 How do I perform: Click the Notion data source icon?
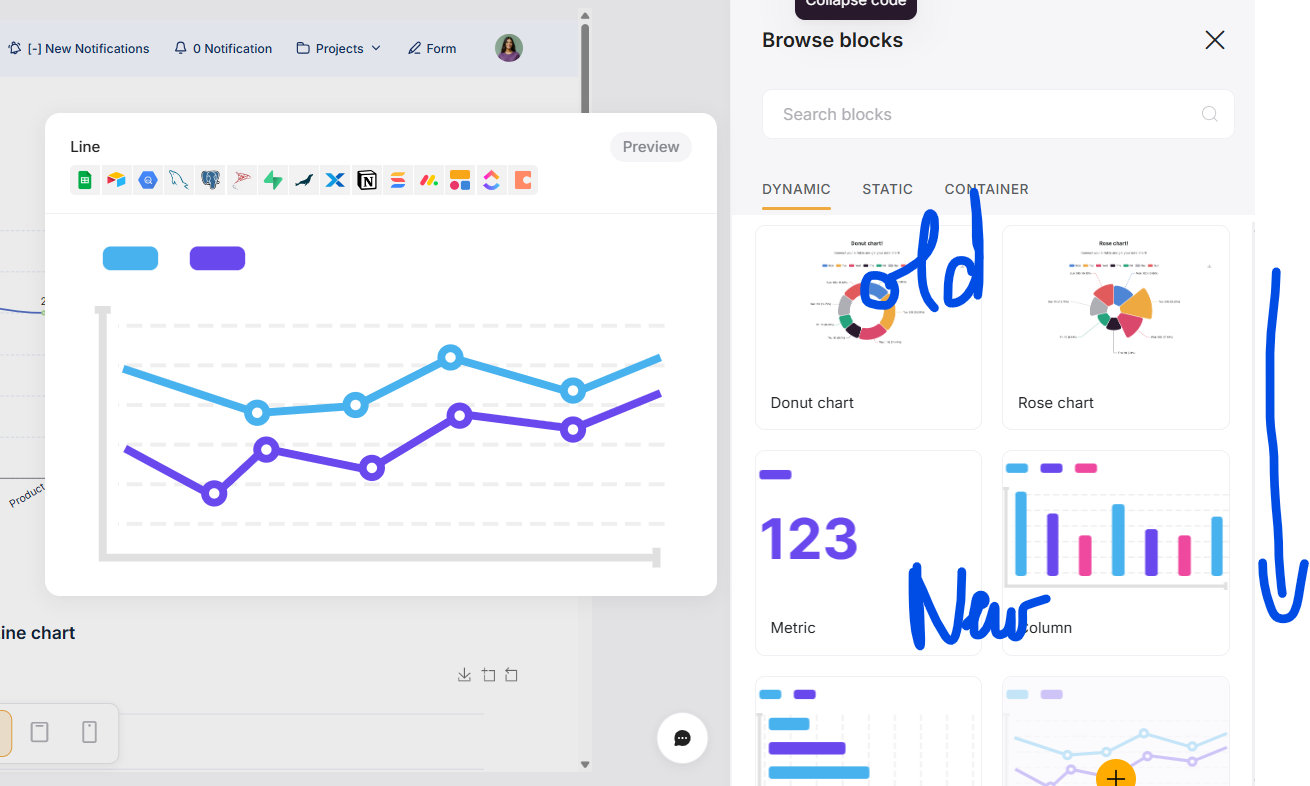pos(367,180)
